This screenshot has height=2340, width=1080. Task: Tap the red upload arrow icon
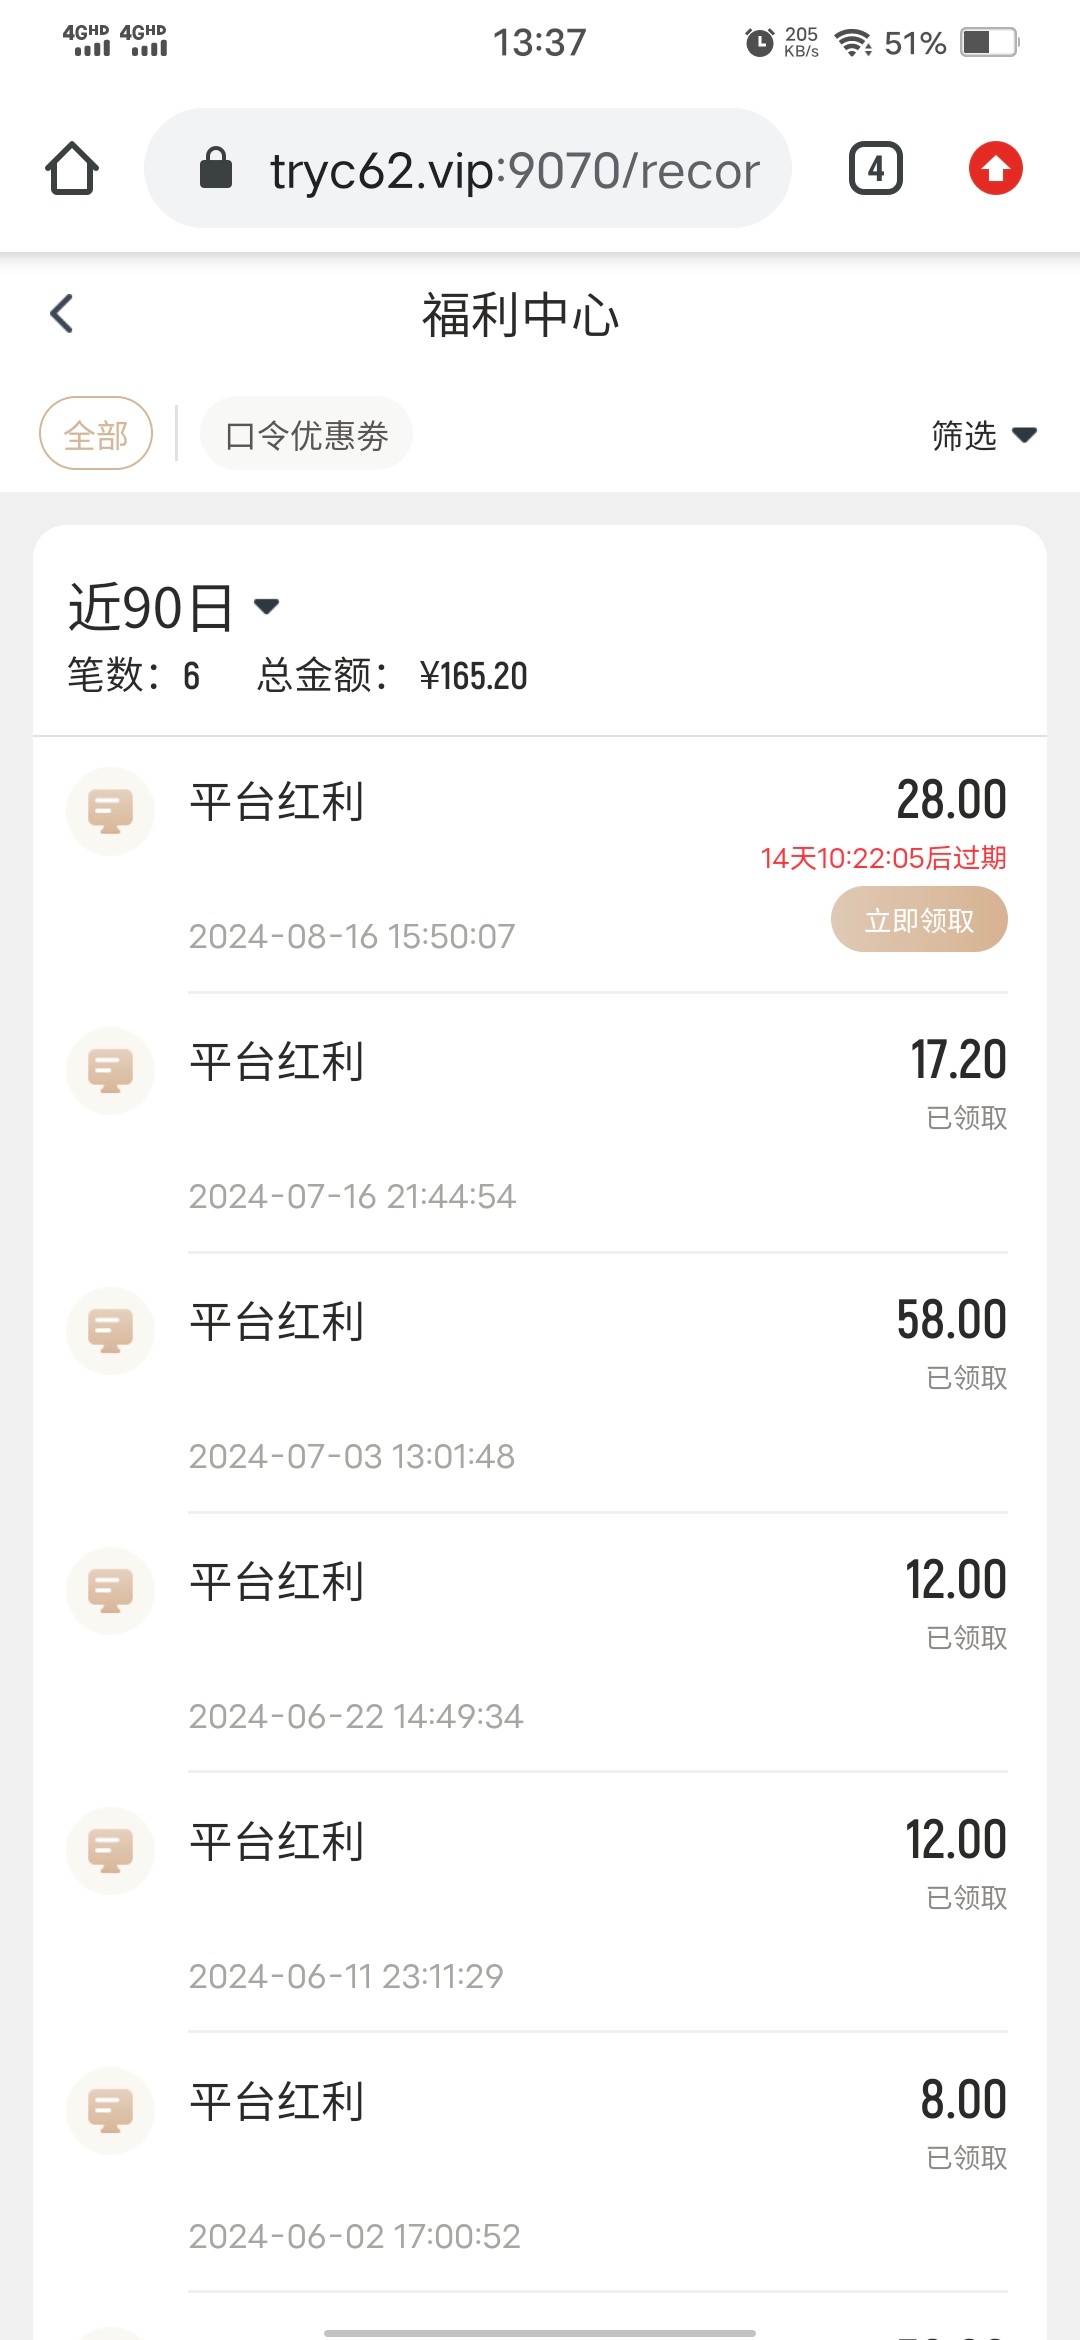tap(995, 168)
